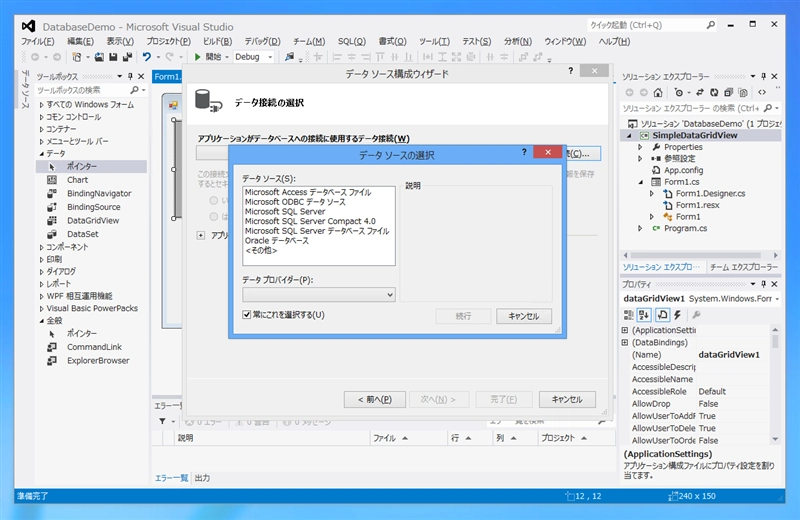Click the ツールボックスの検索 field

91,90
